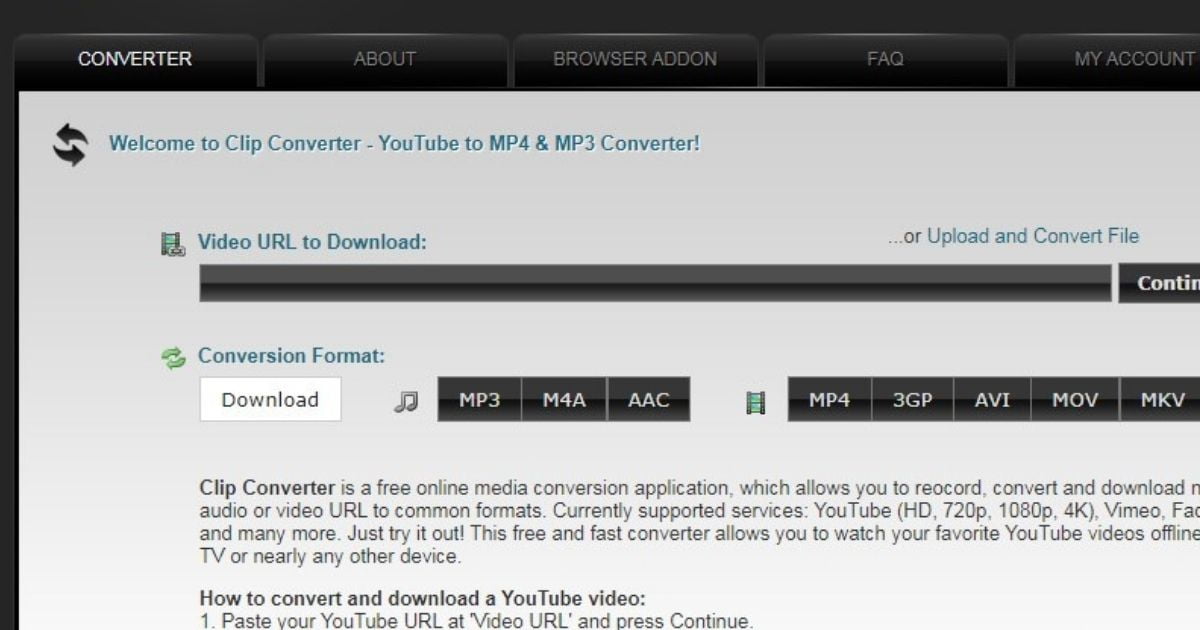The width and height of the screenshot is (1200, 630).
Task: Select the Download format option
Action: [270, 399]
